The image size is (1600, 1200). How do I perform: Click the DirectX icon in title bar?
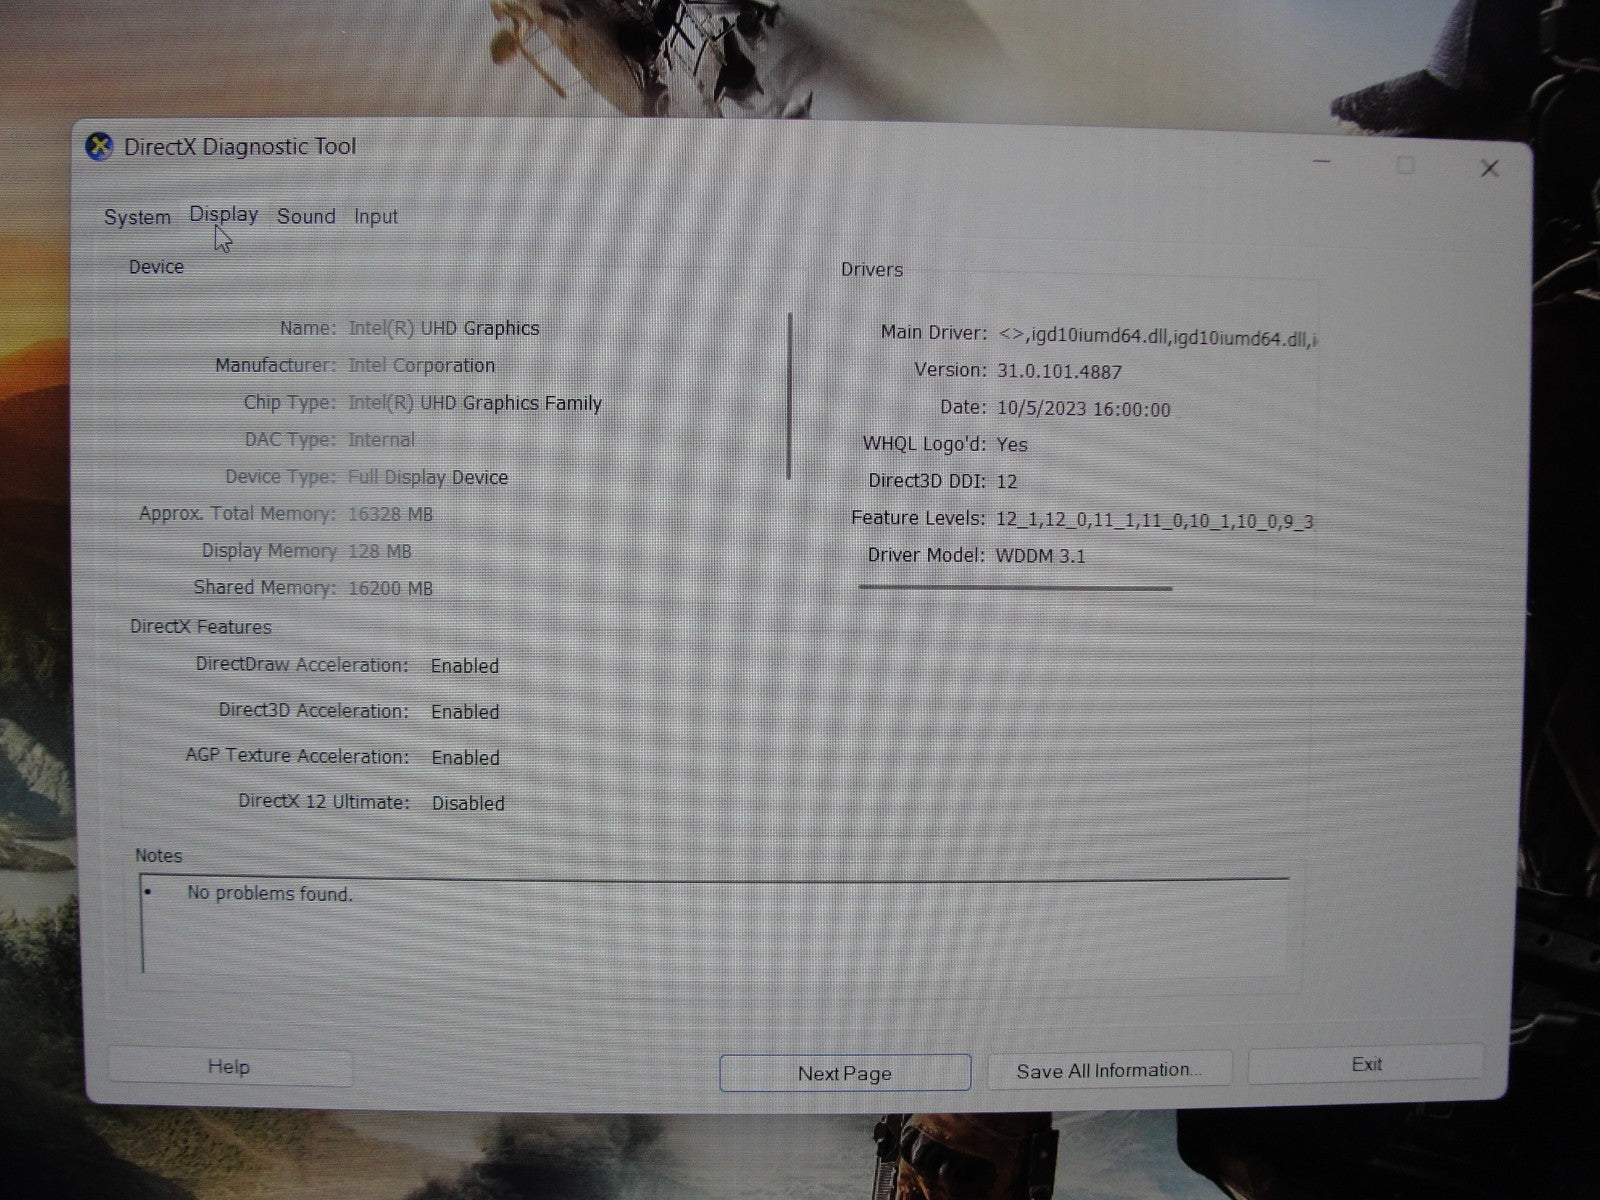coord(99,147)
